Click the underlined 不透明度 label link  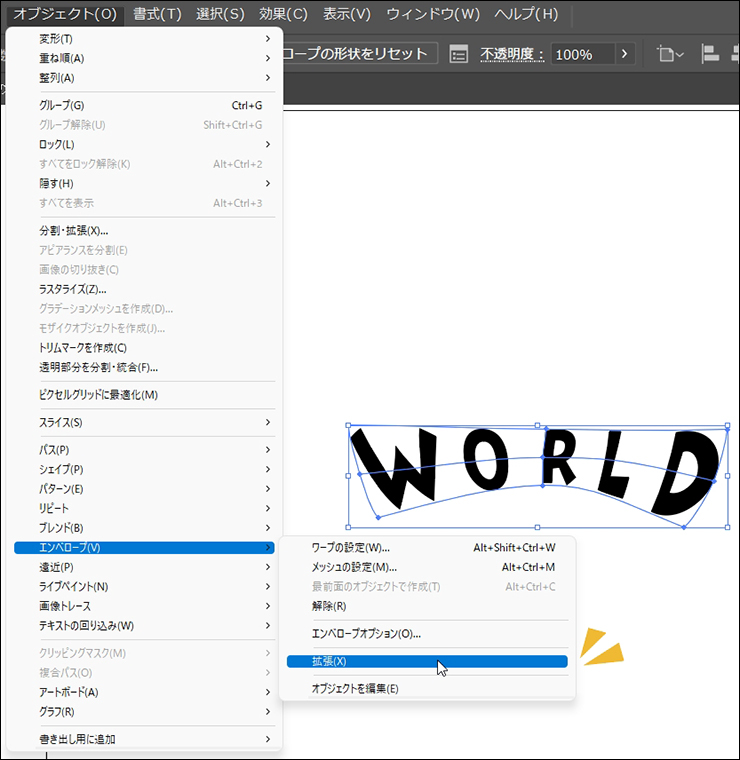[512, 54]
